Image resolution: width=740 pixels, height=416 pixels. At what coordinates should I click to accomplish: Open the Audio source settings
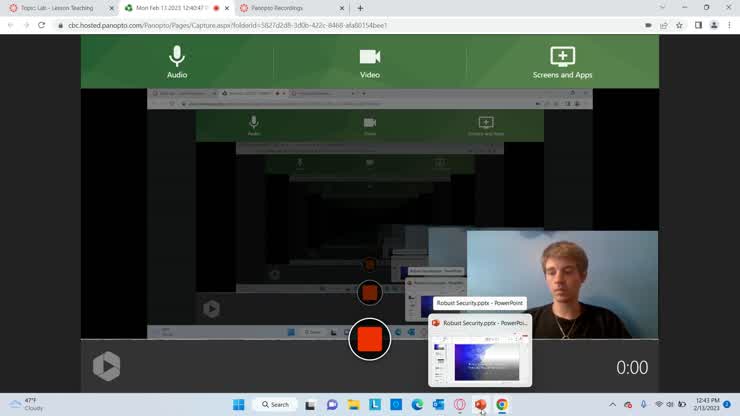177,61
